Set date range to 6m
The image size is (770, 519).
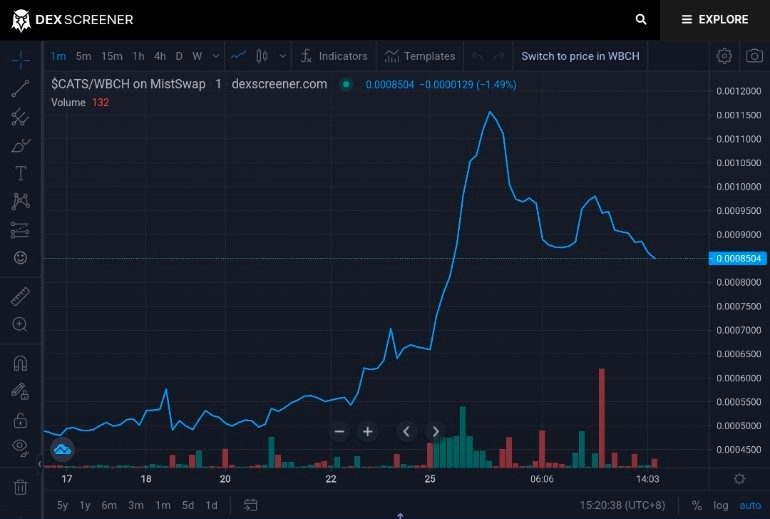[x=109, y=505]
